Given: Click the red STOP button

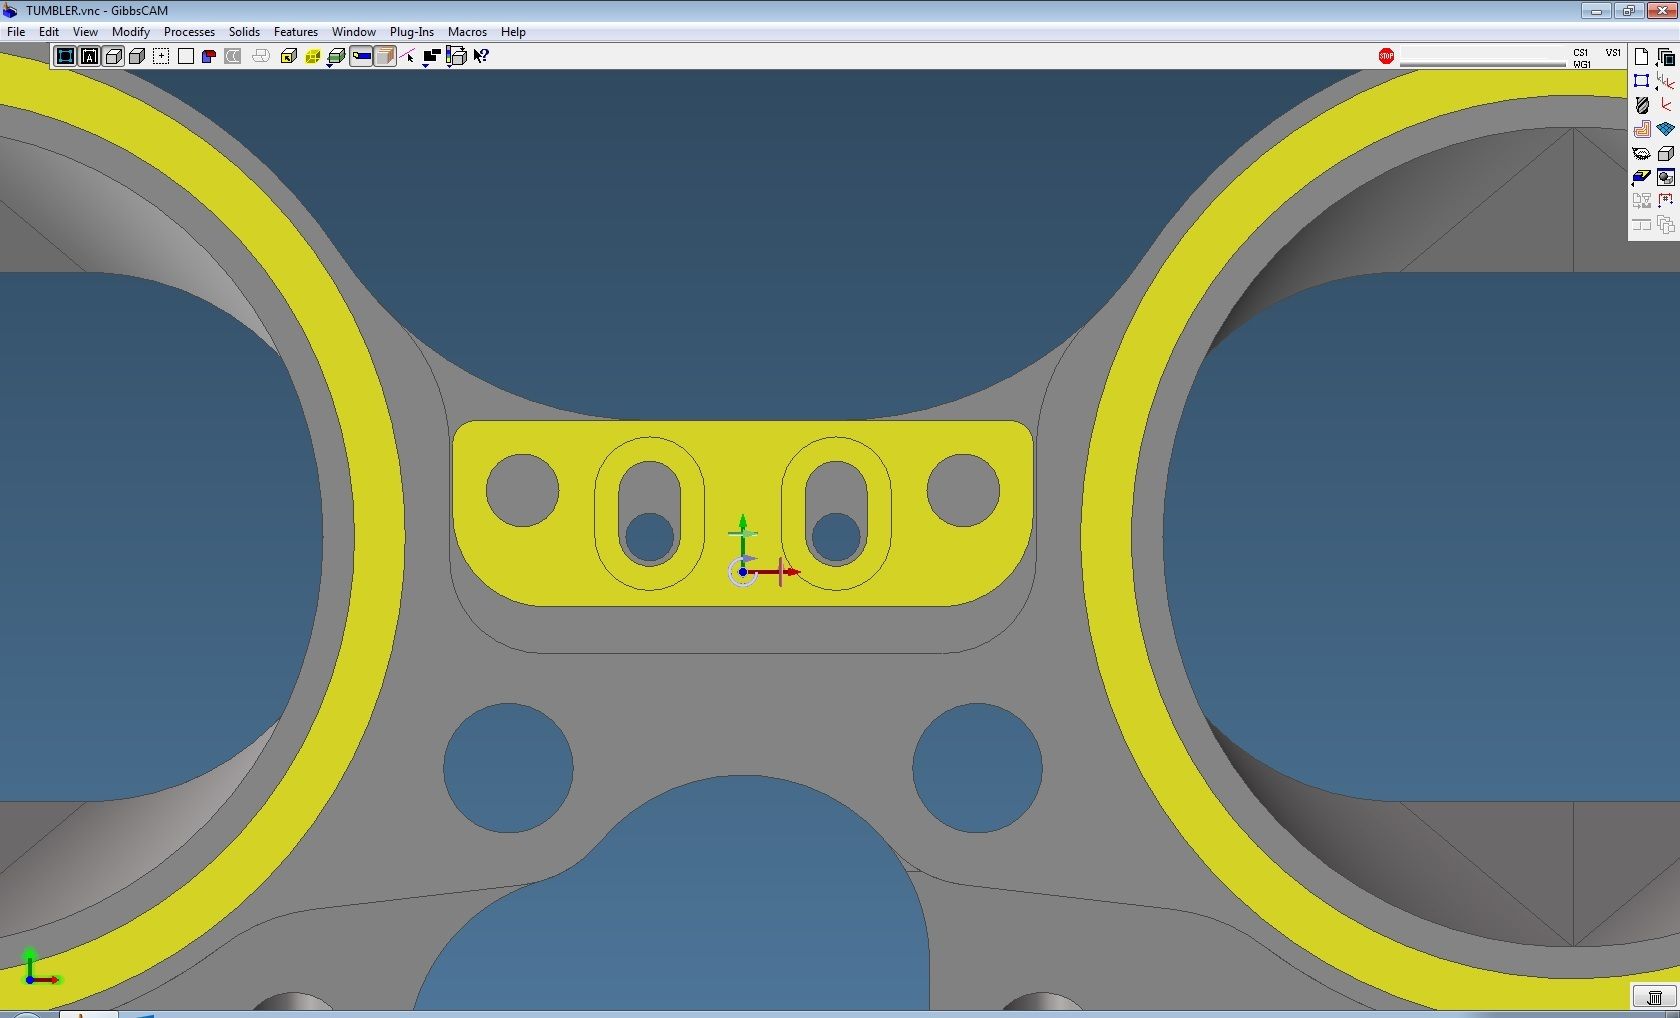Looking at the screenshot, I should click(1386, 56).
